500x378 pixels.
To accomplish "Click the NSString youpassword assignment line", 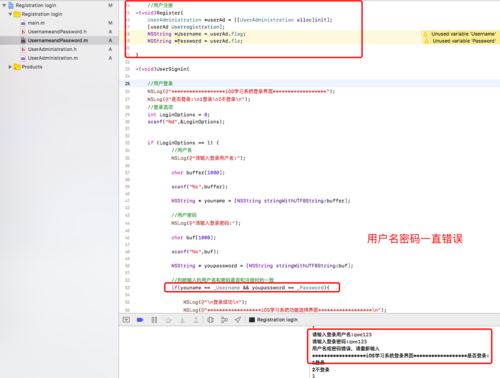I will (262, 266).
